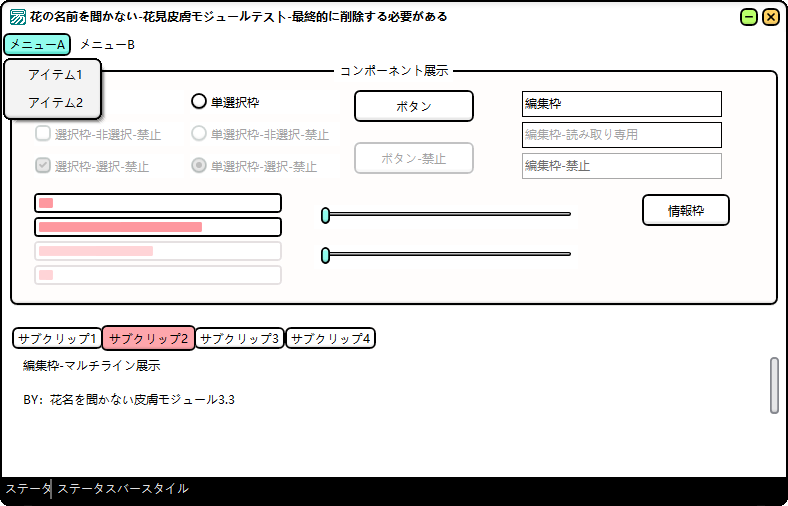Focus the 編集枠-読み取り専用 field
Viewport: 788px width, 506px height.
[x=621, y=135]
